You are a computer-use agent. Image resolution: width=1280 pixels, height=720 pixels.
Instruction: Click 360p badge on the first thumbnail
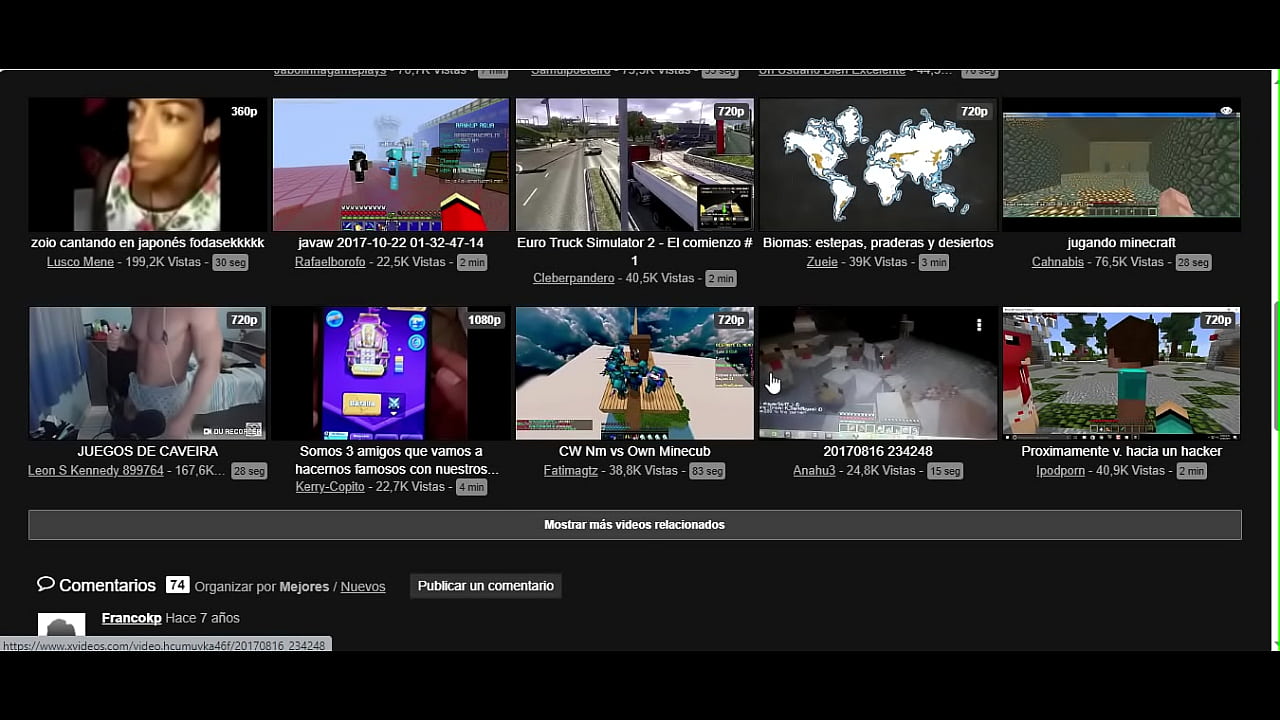244,112
